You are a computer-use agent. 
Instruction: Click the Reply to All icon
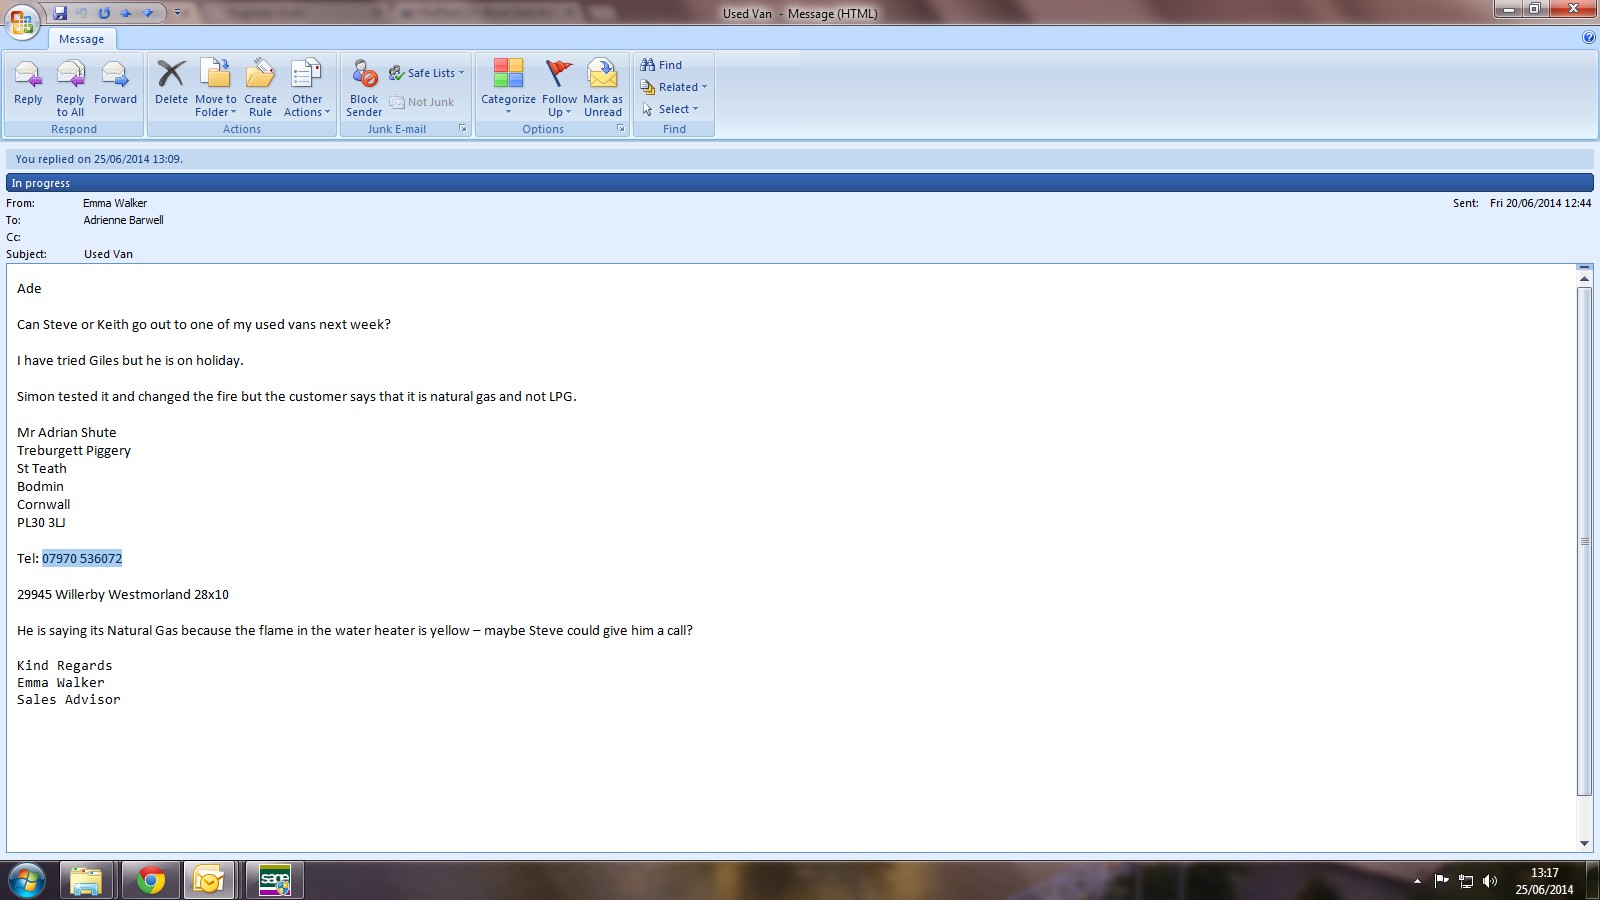[70, 76]
